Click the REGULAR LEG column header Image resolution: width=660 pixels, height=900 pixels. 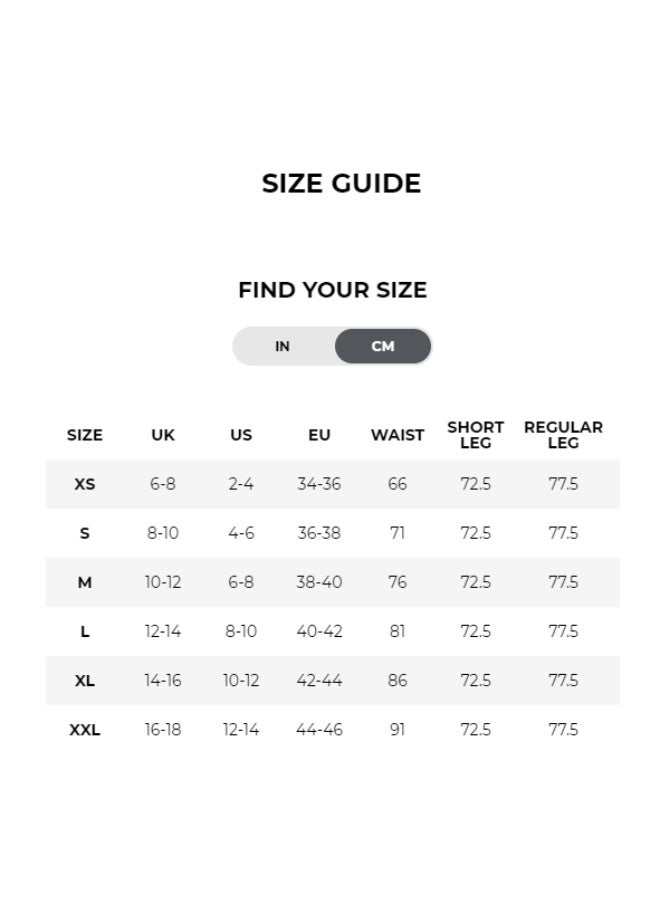click(562, 435)
